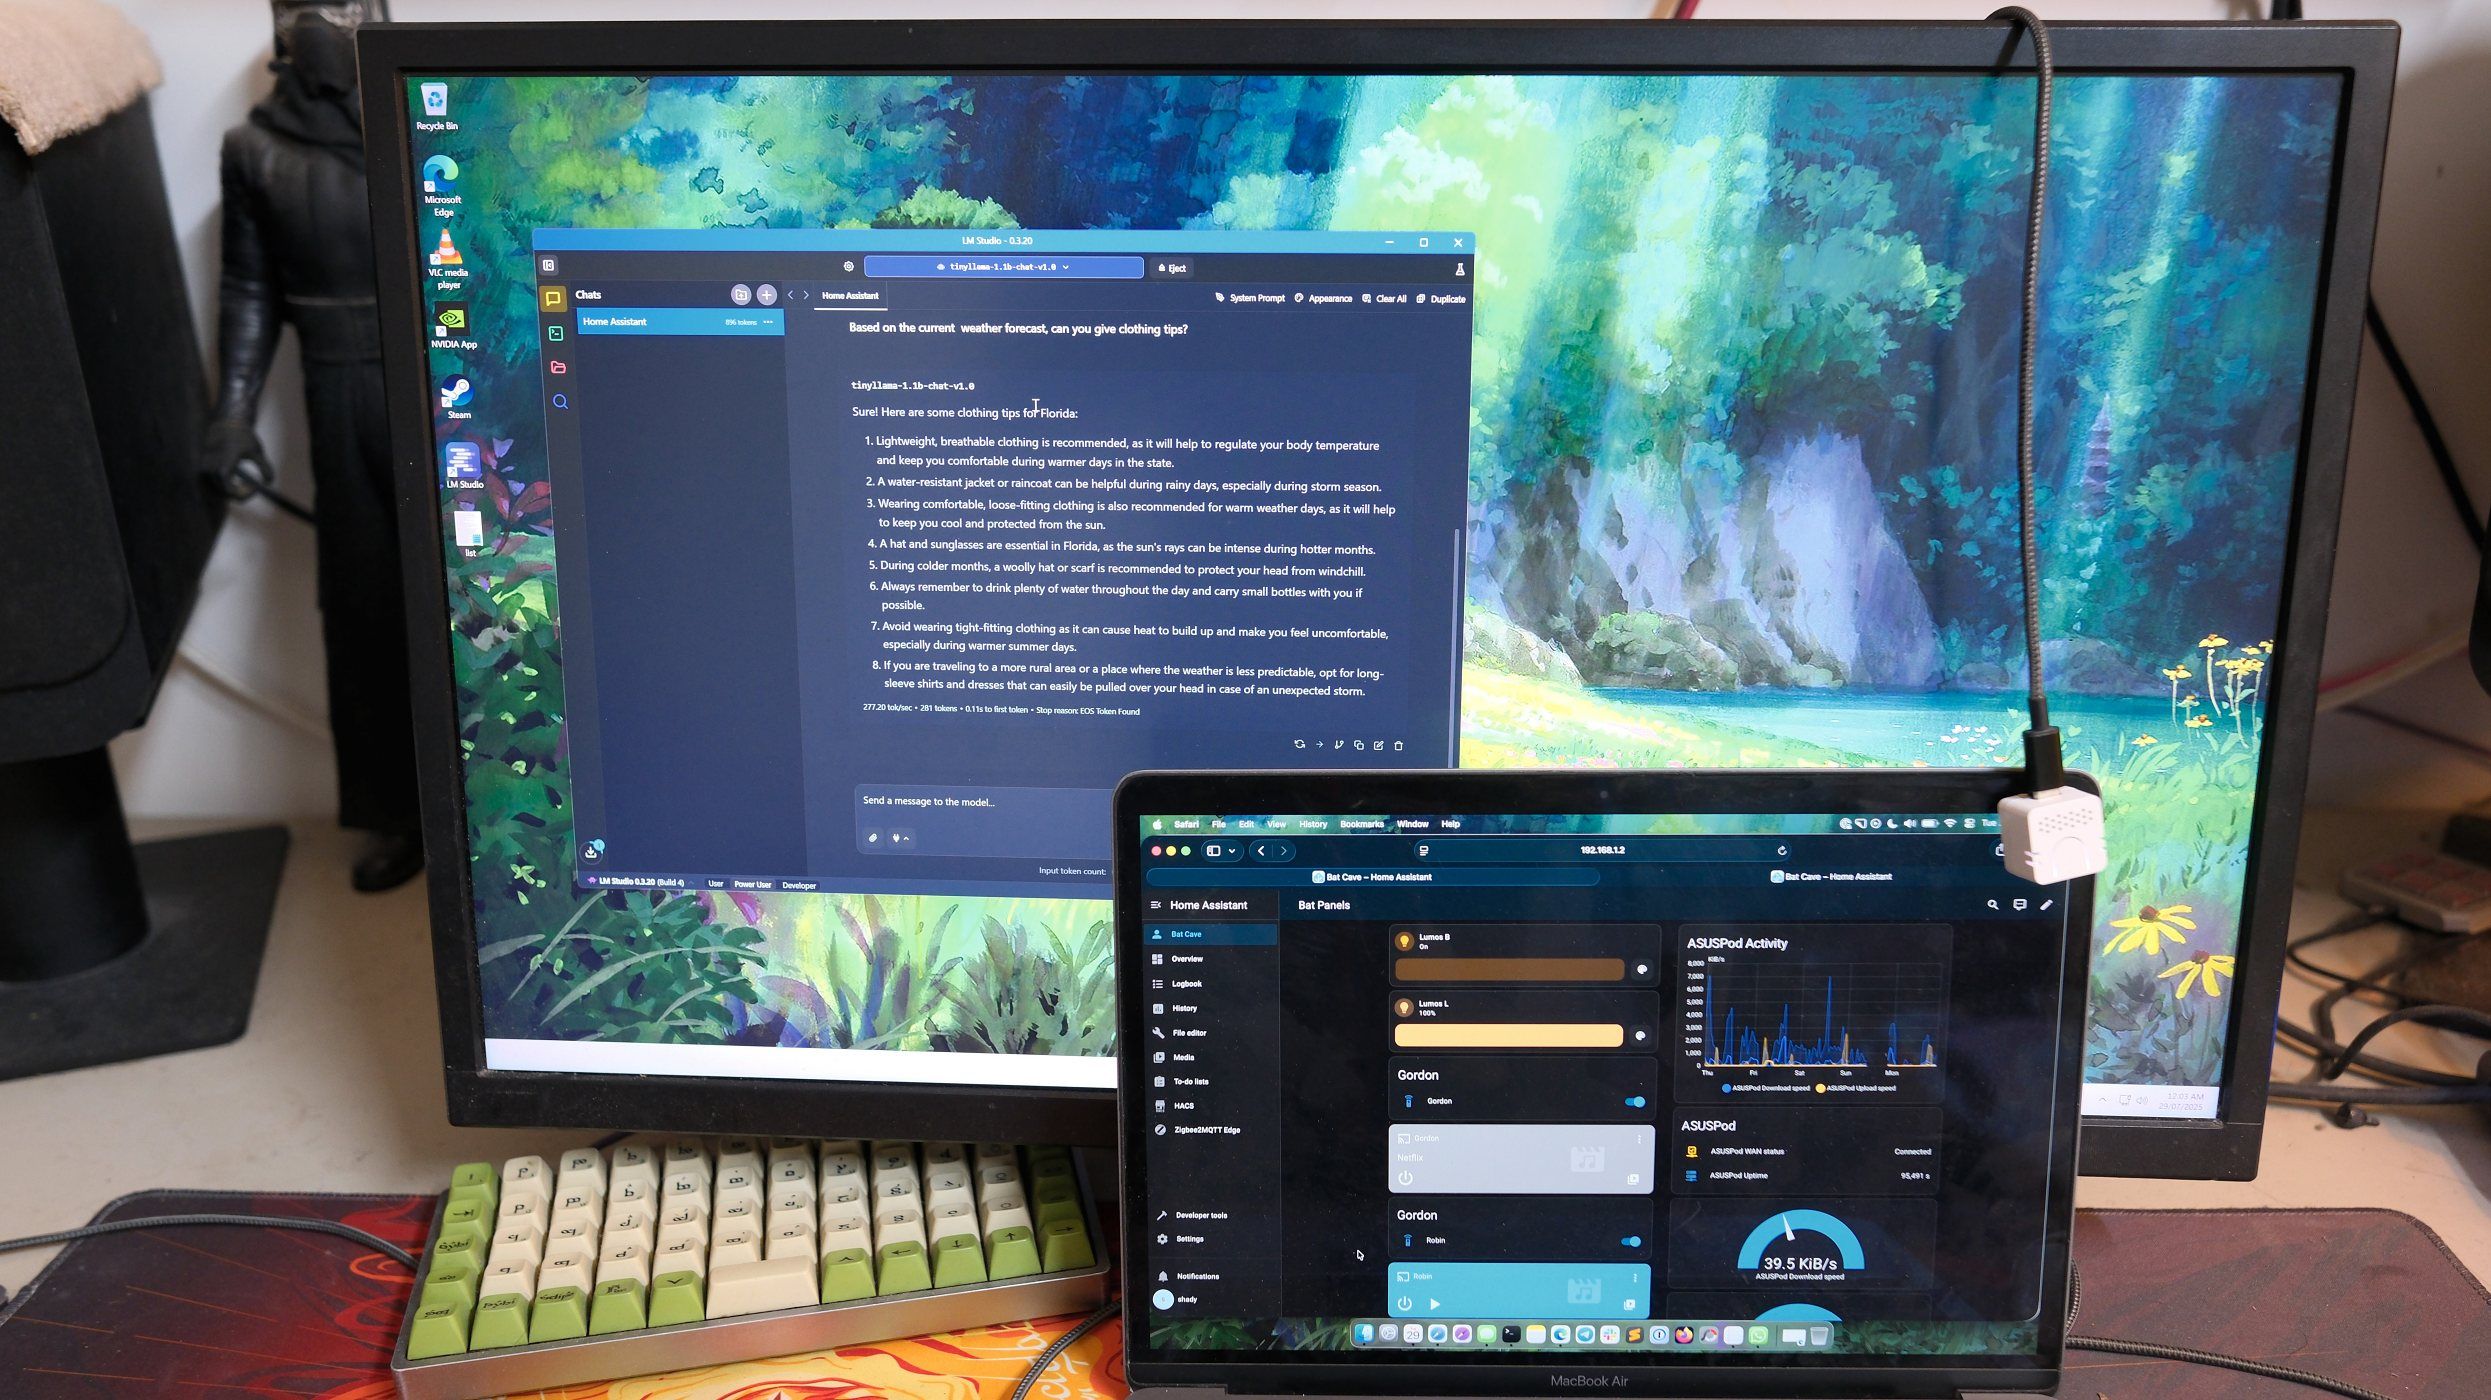Open the Discover search icon in LM Studio

561,403
